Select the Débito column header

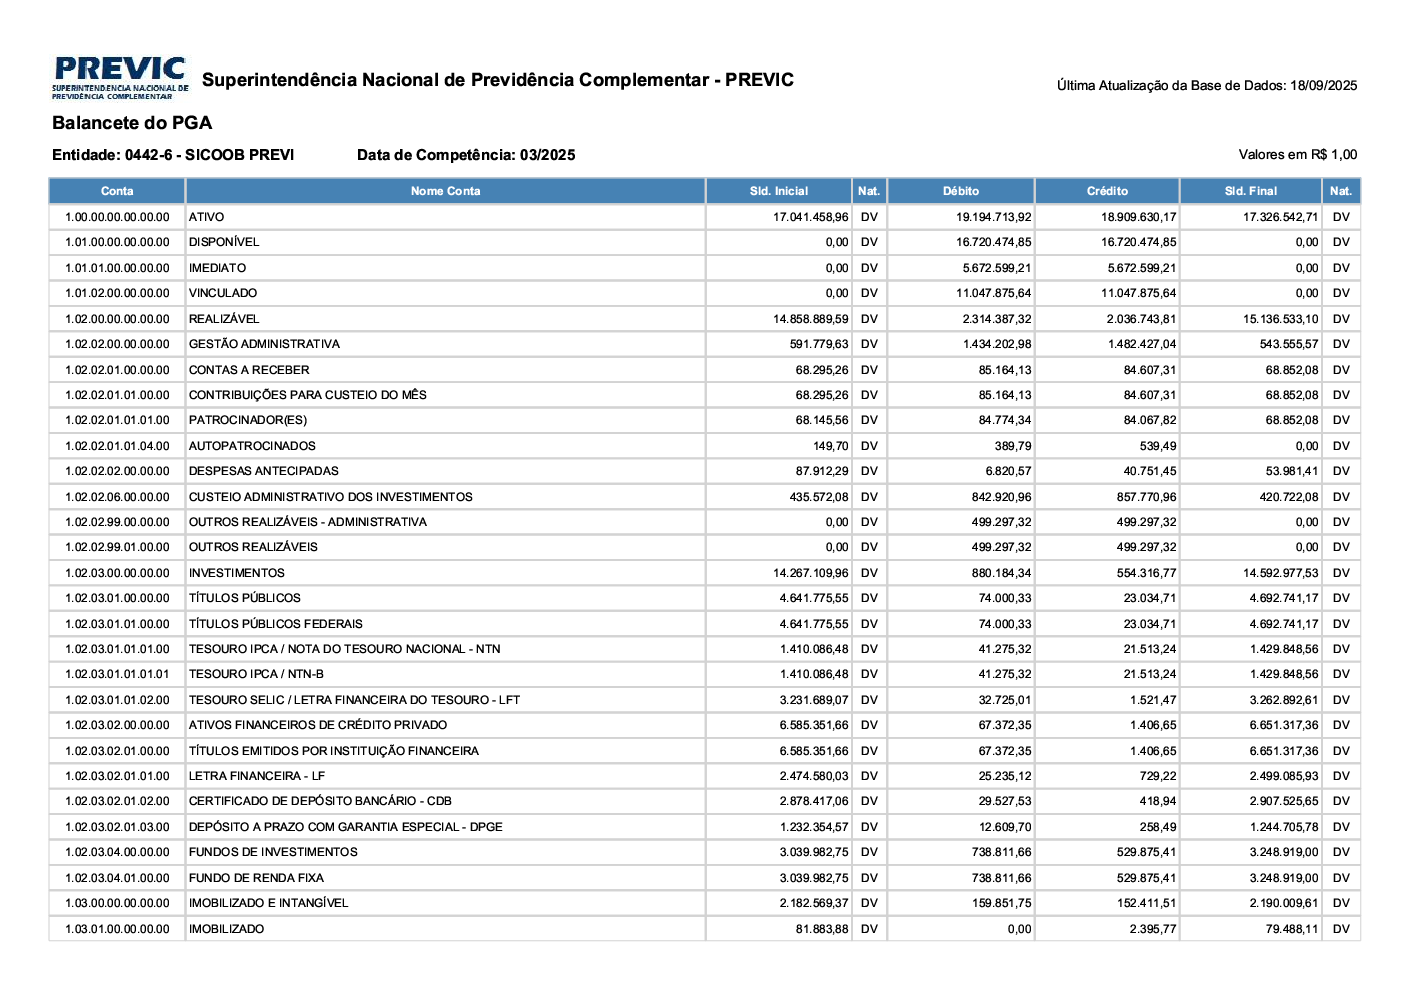coord(960,191)
